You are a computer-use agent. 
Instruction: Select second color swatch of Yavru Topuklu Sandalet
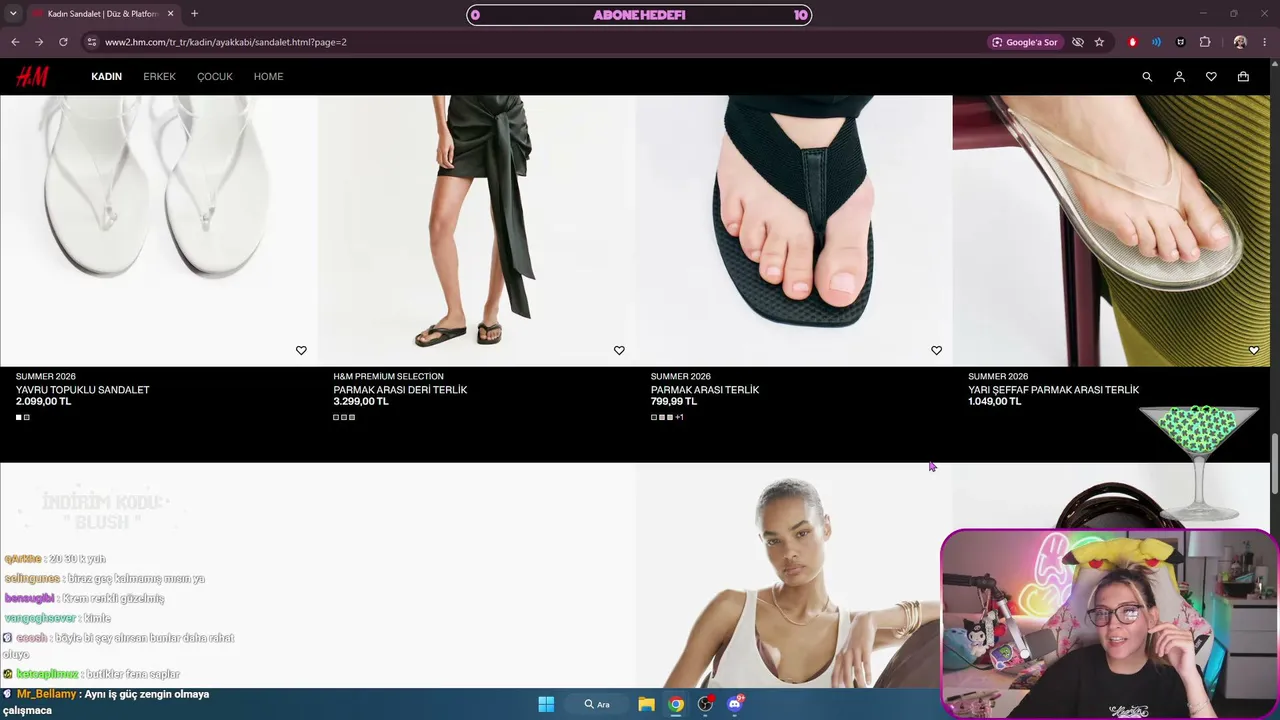pos(27,417)
